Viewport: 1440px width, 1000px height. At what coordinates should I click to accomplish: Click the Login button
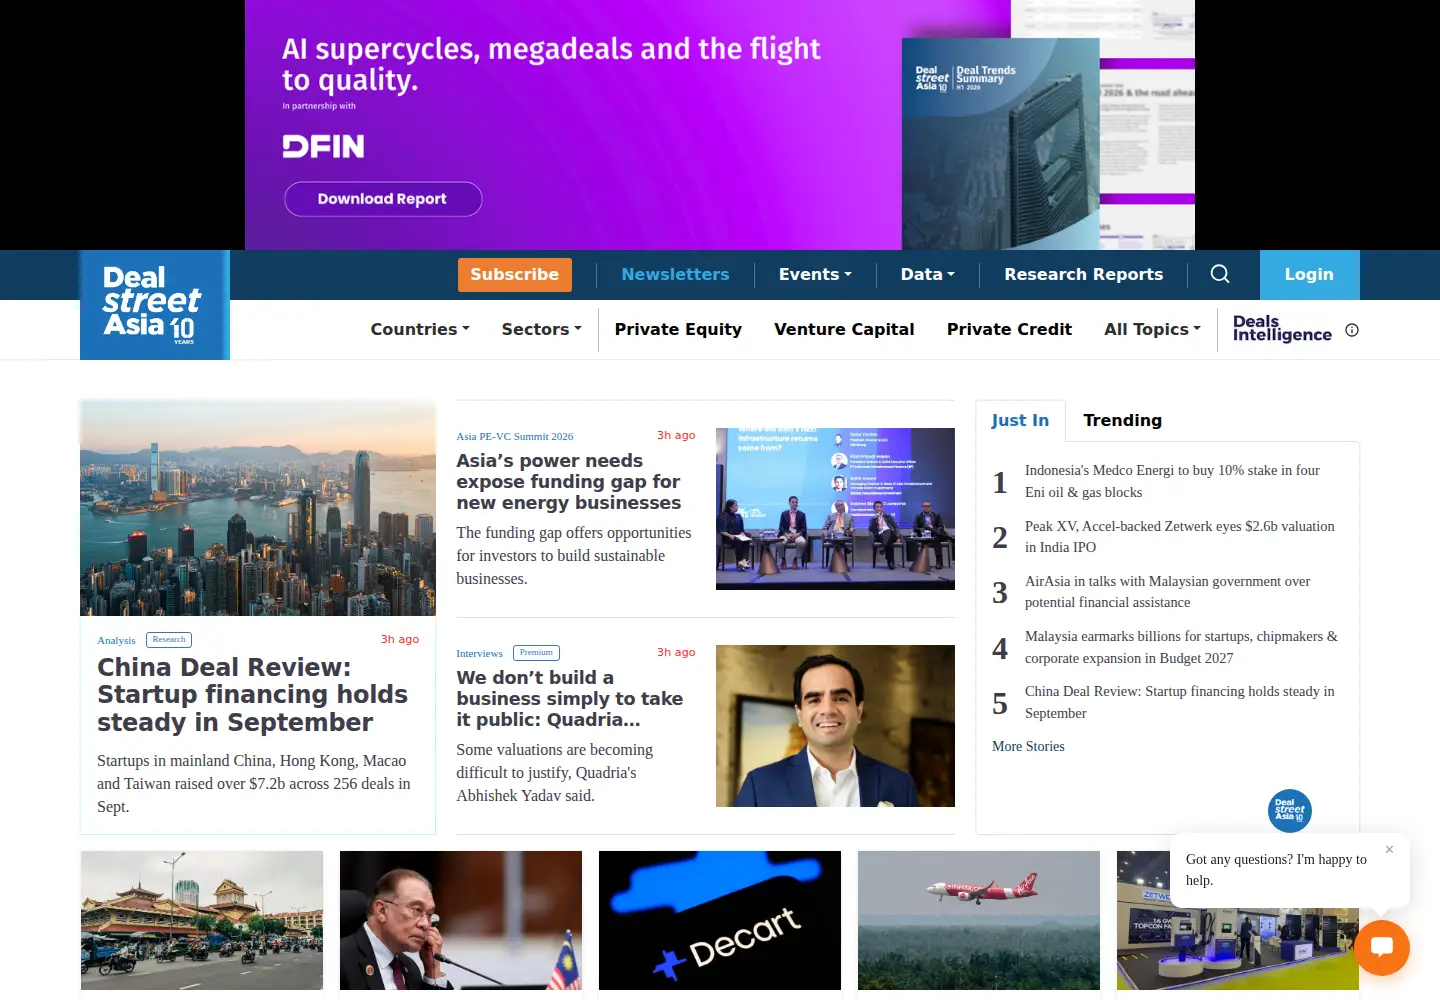(1309, 275)
